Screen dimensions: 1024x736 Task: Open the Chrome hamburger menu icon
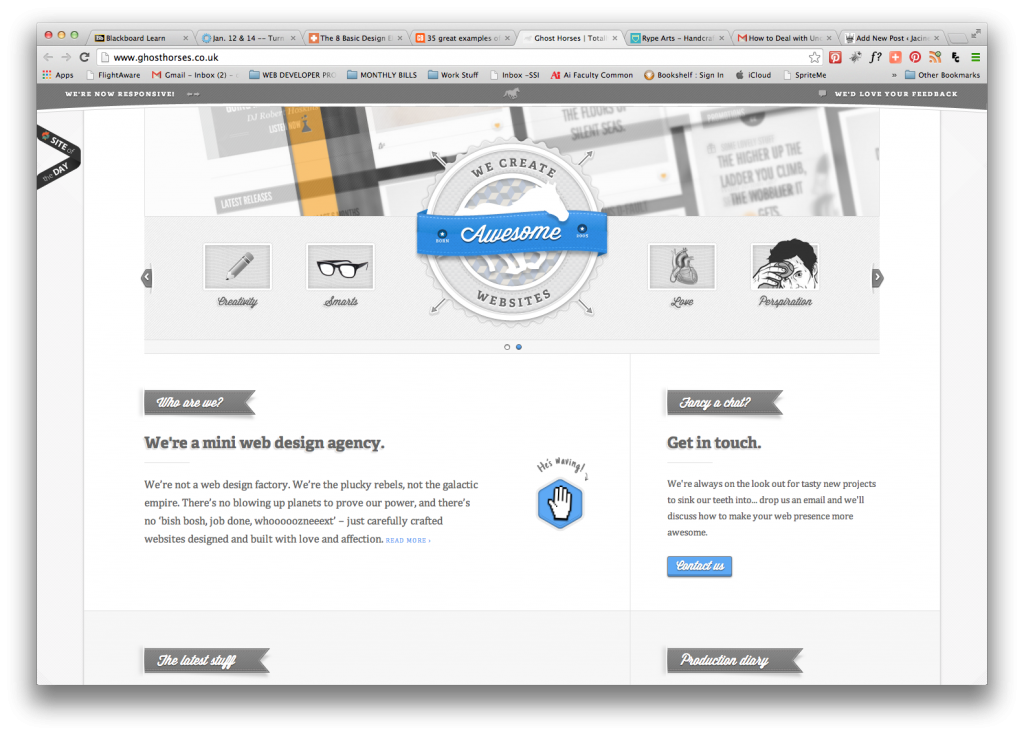[x=976, y=57]
